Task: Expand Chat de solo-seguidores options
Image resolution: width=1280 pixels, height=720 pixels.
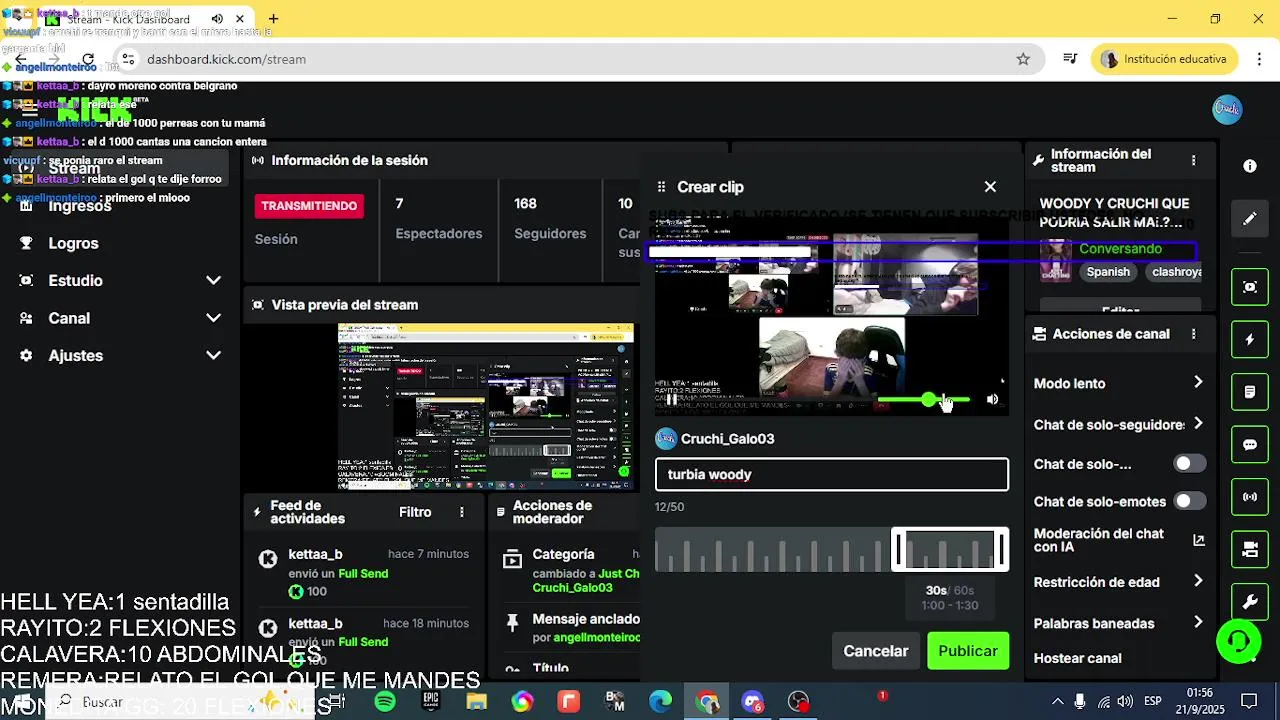Action: point(1198,424)
